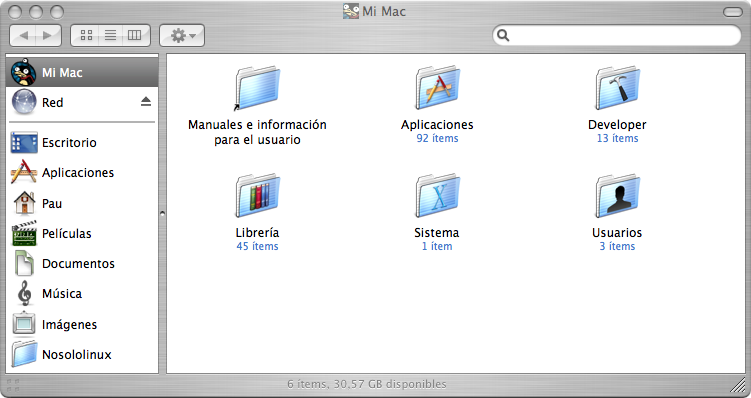Click the Documentos page icon
This screenshot has width=751, height=398.
click(x=24, y=263)
